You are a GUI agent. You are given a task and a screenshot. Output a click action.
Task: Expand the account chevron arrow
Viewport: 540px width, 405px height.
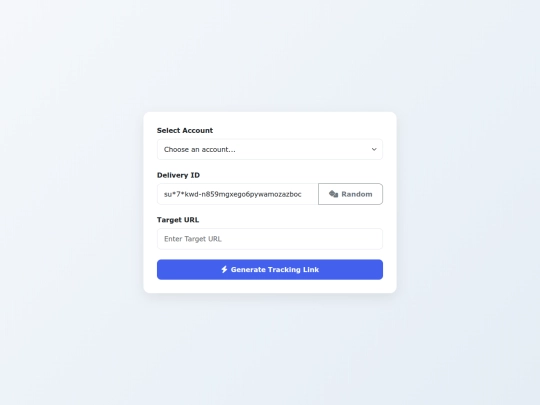click(374, 149)
